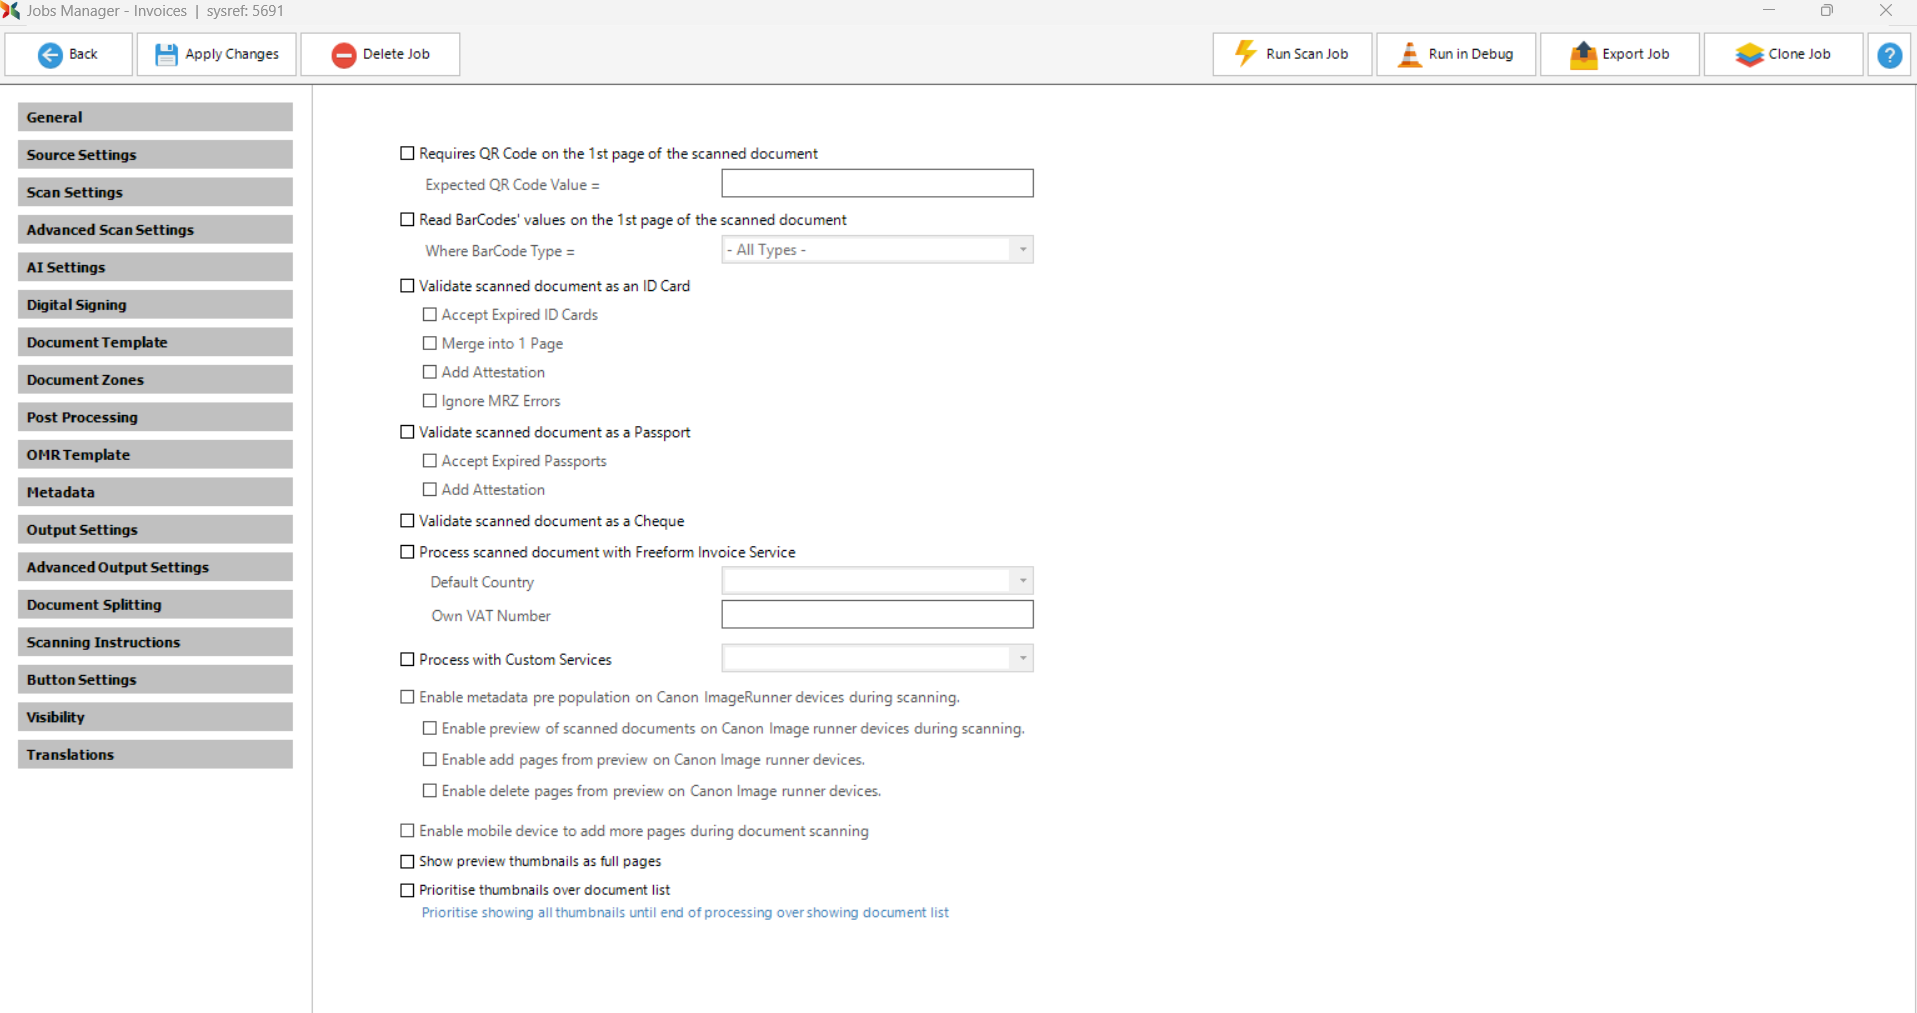
Task: Open the Default Country dropdown
Action: coord(877,581)
